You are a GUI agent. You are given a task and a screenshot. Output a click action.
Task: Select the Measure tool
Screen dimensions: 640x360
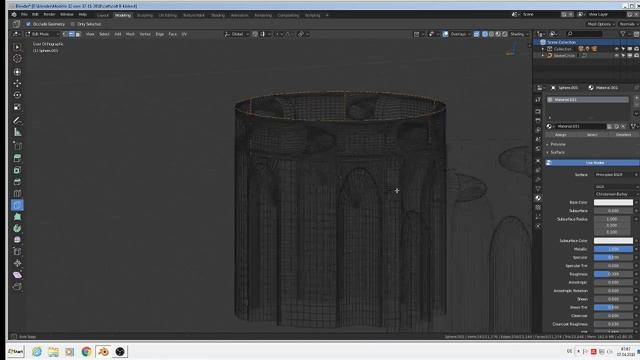pyautogui.click(x=17, y=132)
